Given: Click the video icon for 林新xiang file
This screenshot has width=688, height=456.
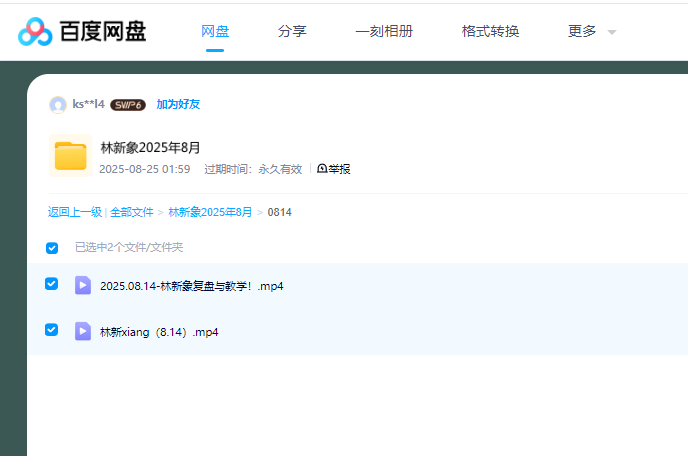Looking at the screenshot, I should tap(83, 331).
